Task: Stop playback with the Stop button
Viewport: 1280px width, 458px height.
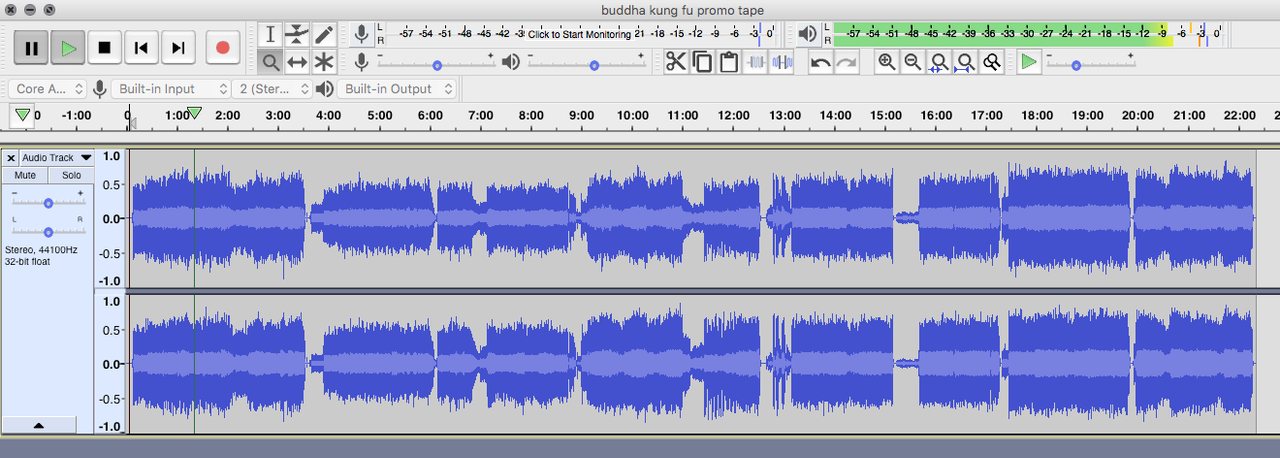Action: (x=104, y=47)
